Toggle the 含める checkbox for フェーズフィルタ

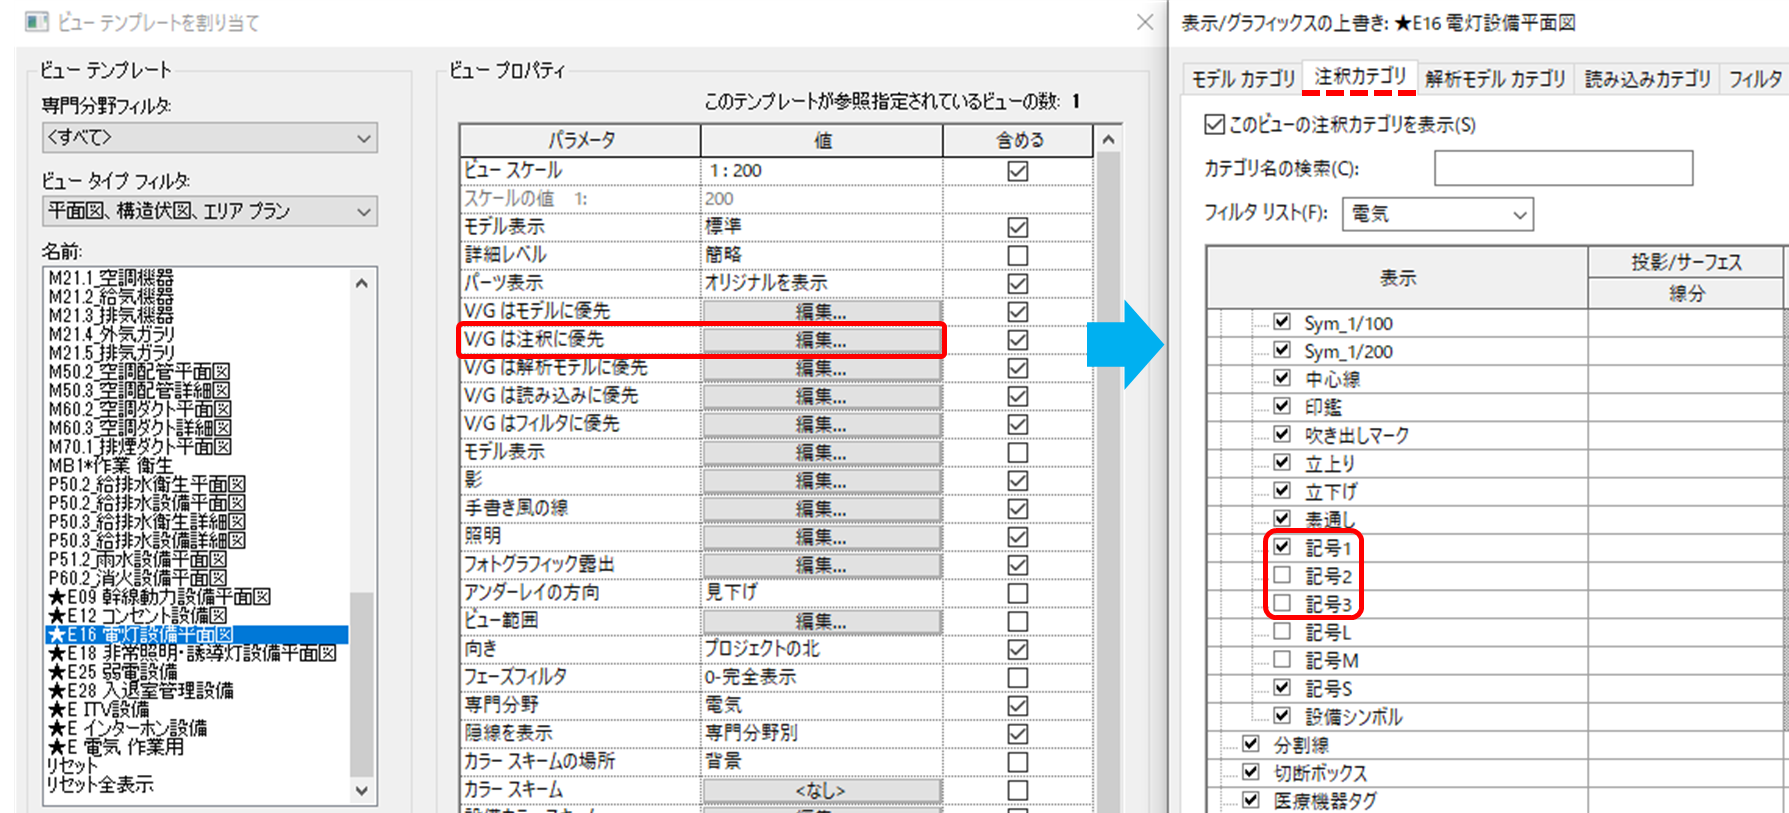(1018, 677)
